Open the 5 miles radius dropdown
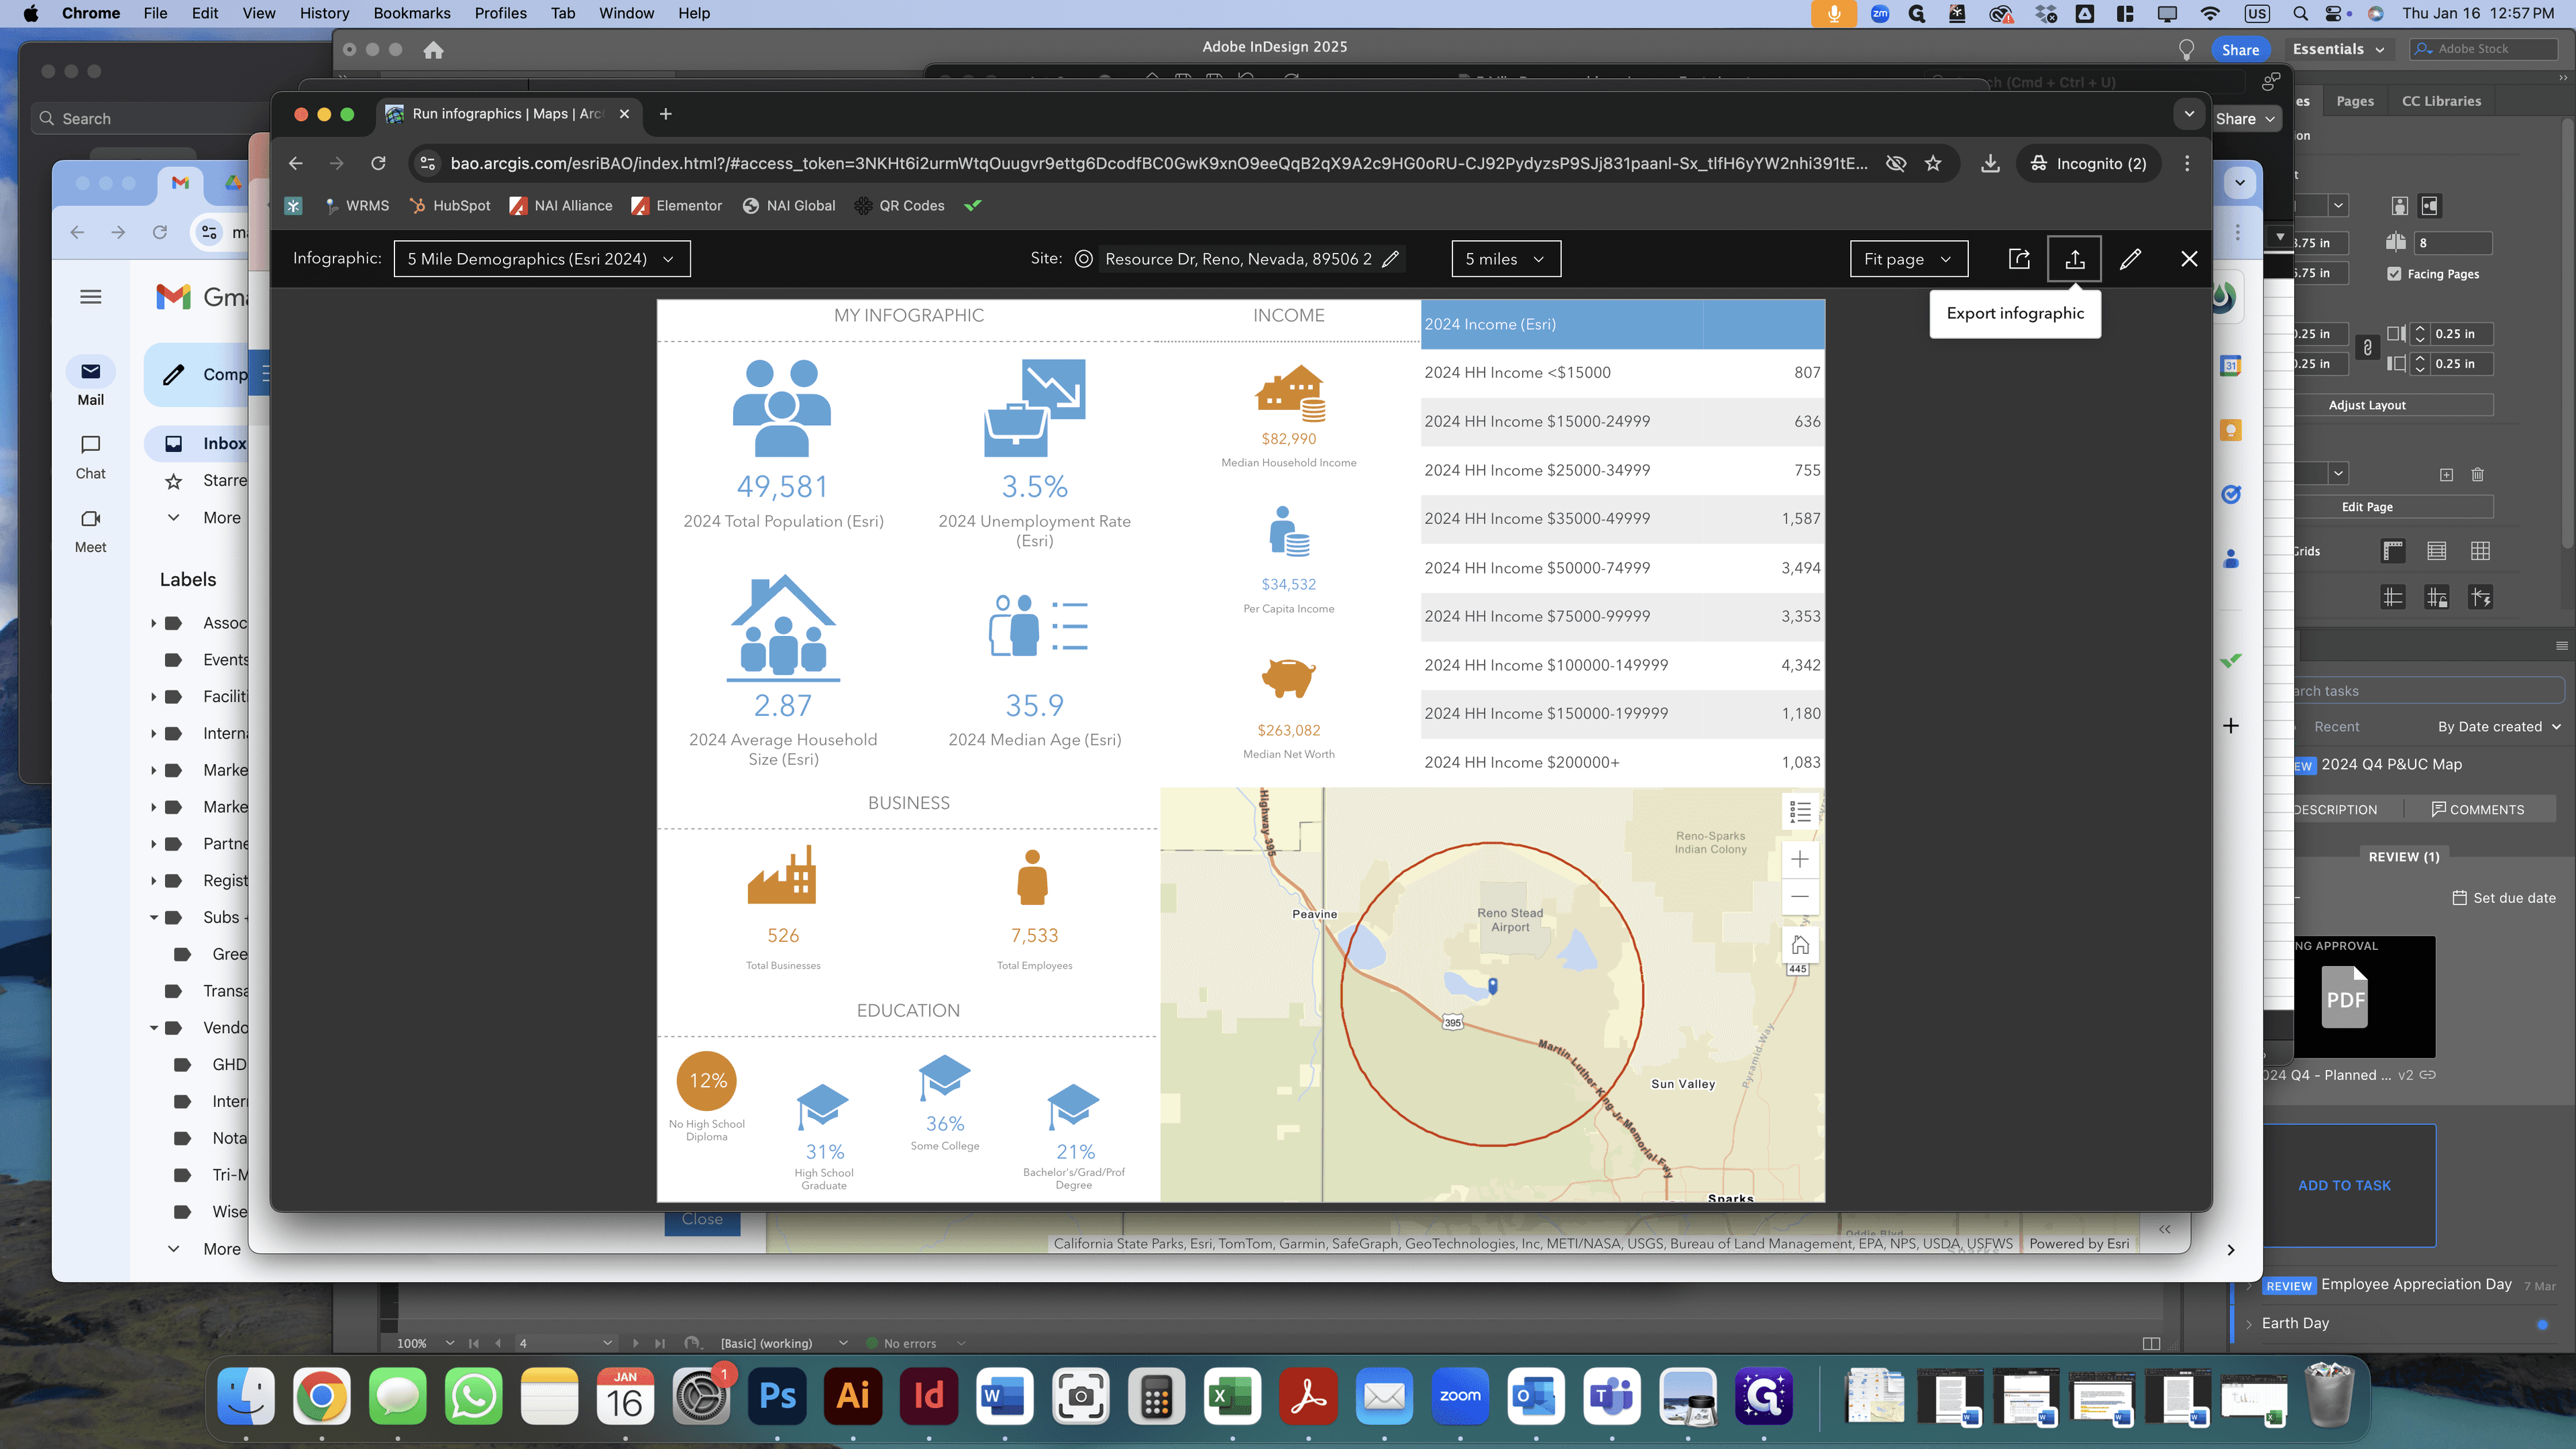This screenshot has width=2576, height=1449. click(x=1505, y=259)
